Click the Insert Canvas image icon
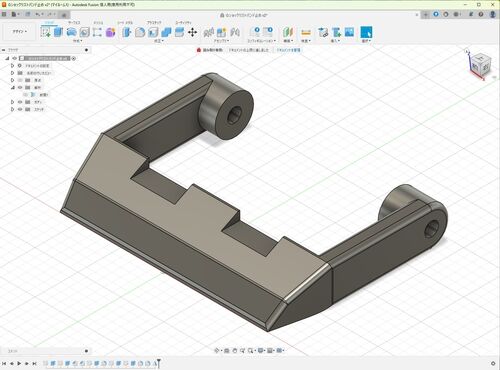The image size is (500, 370). point(349,32)
